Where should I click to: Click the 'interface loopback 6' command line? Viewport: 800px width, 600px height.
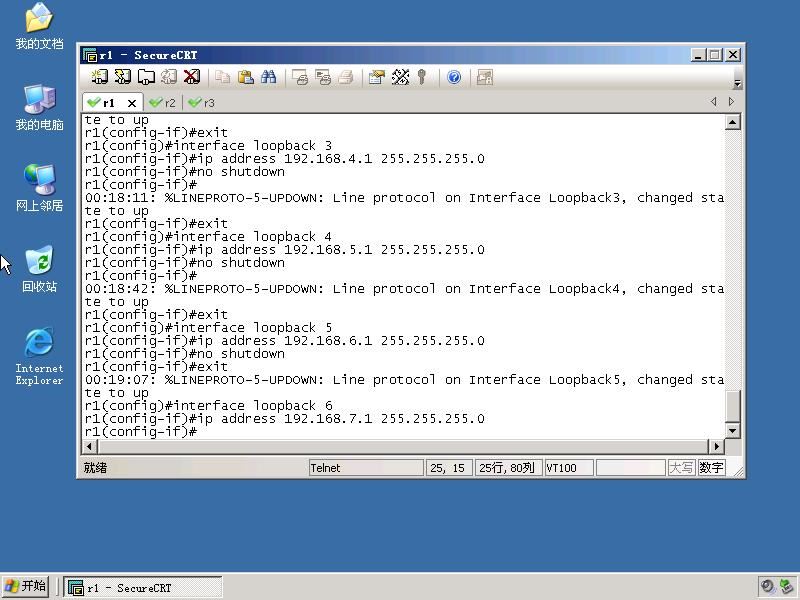pos(209,406)
